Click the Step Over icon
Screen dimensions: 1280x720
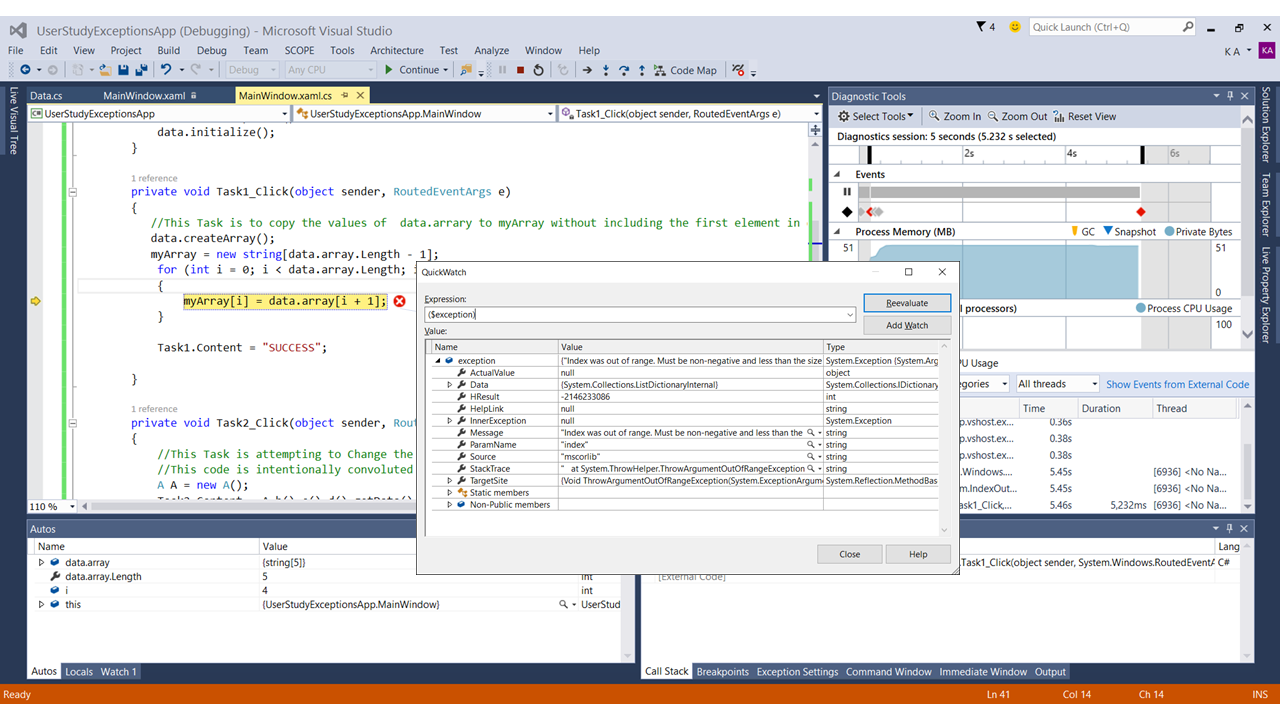624,70
